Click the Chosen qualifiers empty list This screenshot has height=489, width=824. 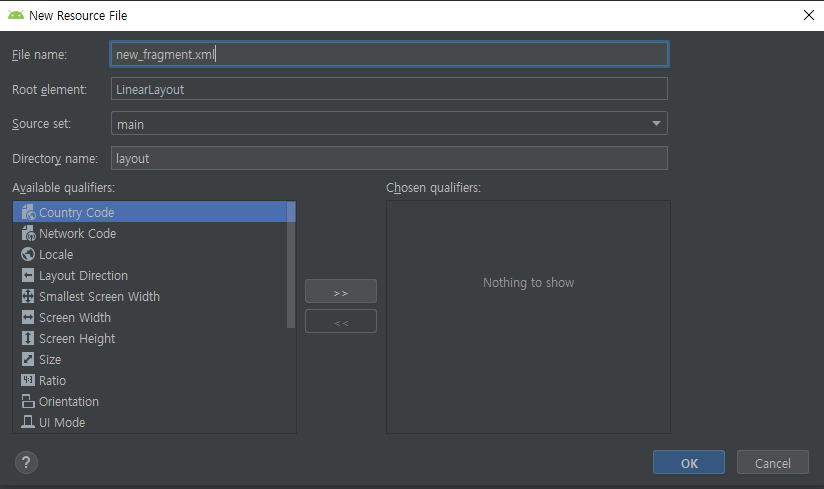point(529,317)
